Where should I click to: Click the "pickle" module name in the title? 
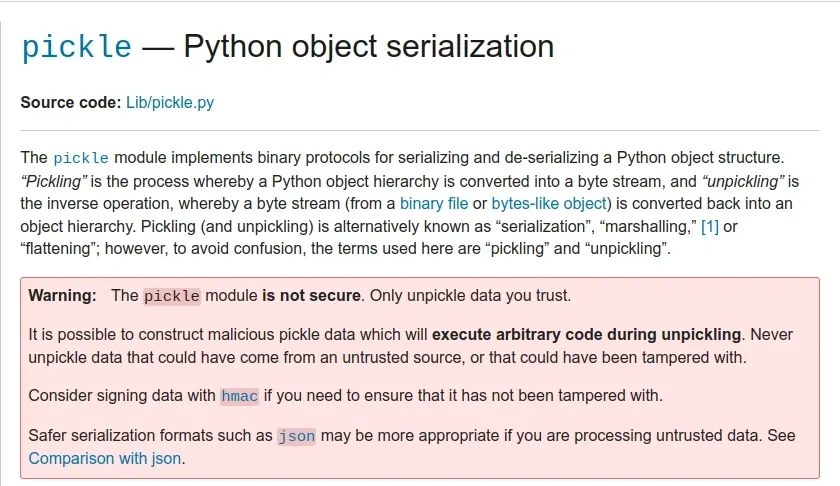tap(76, 47)
